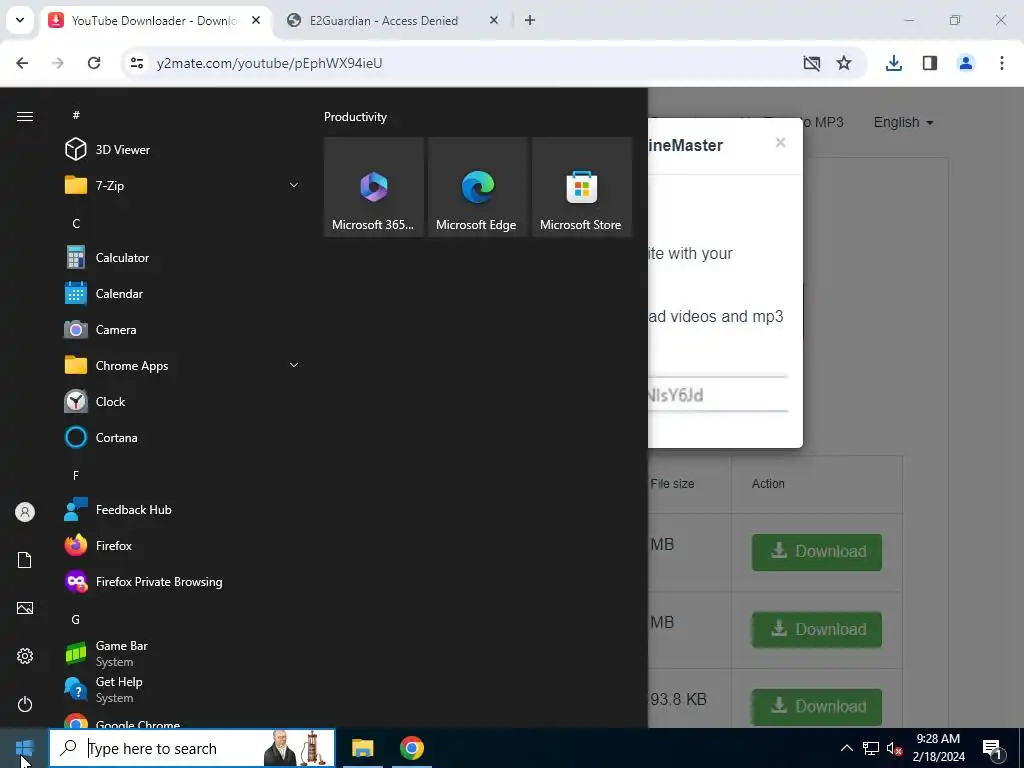Click the Power button in Start
Viewport: 1024px width, 768px height.
[25, 704]
